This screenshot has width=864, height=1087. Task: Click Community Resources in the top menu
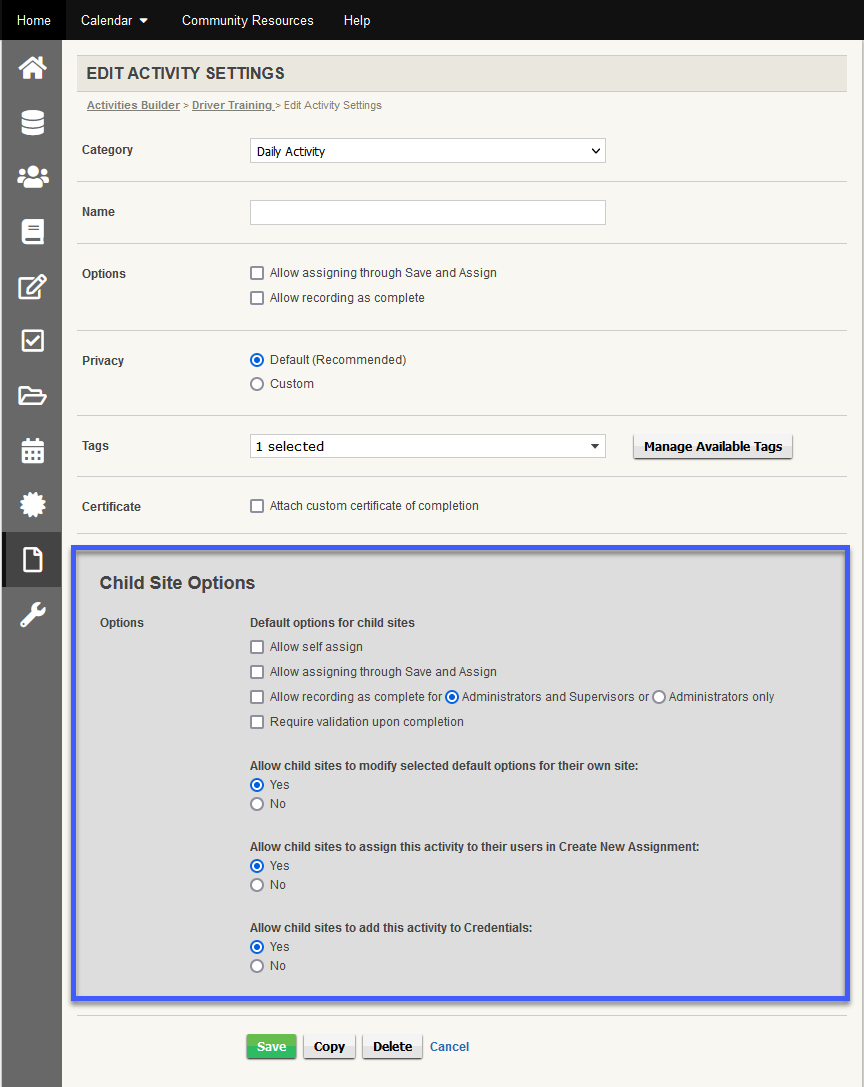click(247, 20)
